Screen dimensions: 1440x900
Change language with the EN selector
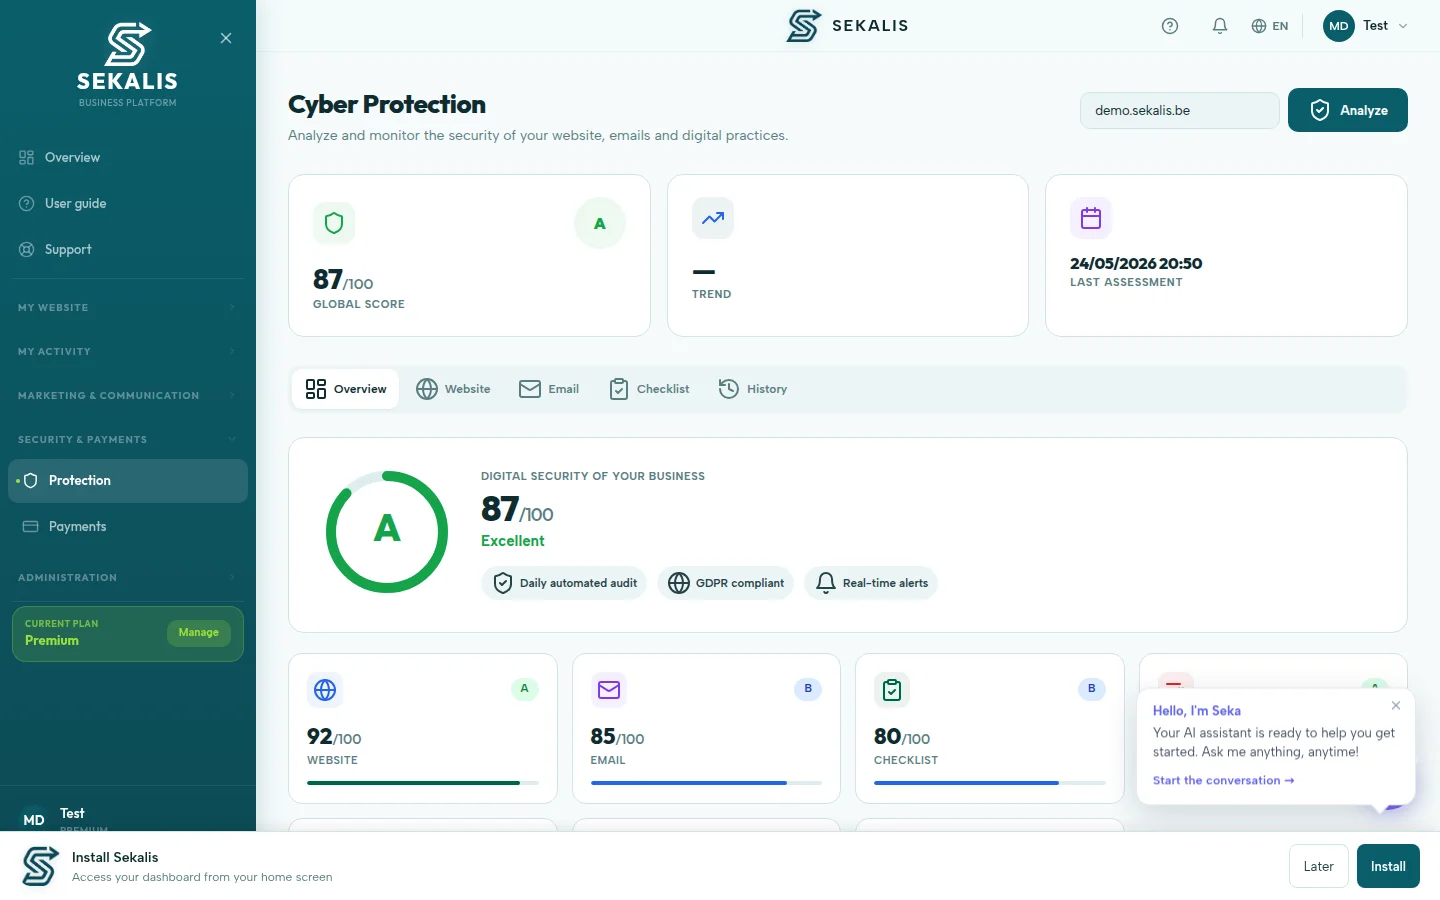pos(1270,26)
